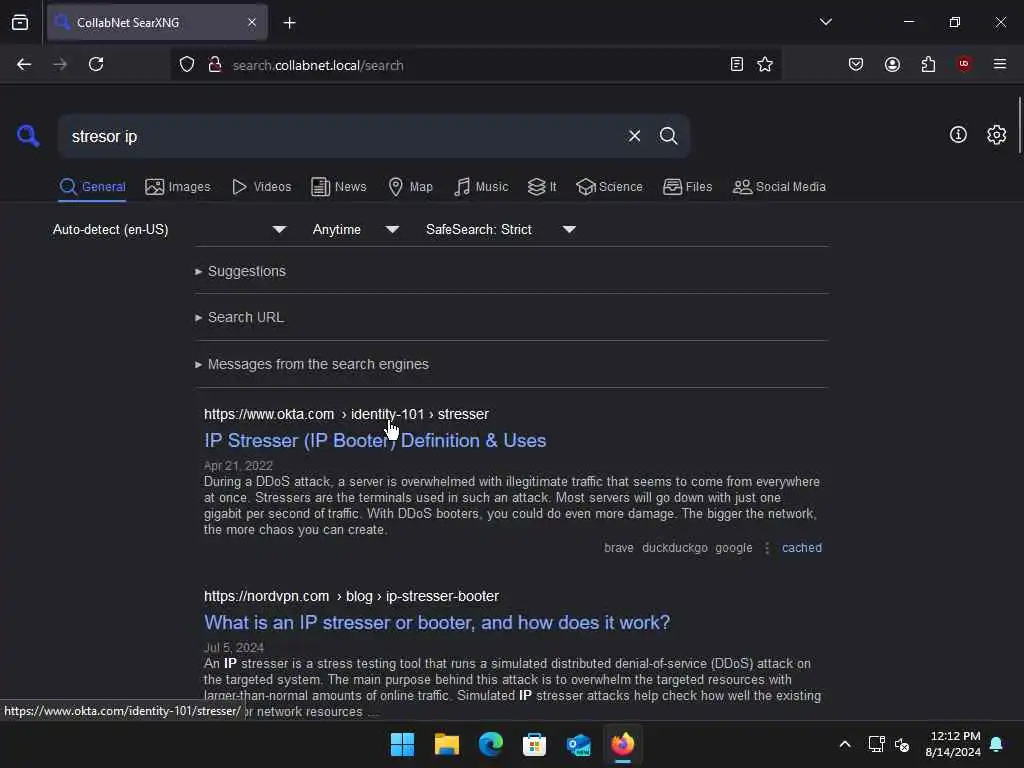Open uBlock Origin extension icon
The width and height of the screenshot is (1024, 768).
point(964,64)
